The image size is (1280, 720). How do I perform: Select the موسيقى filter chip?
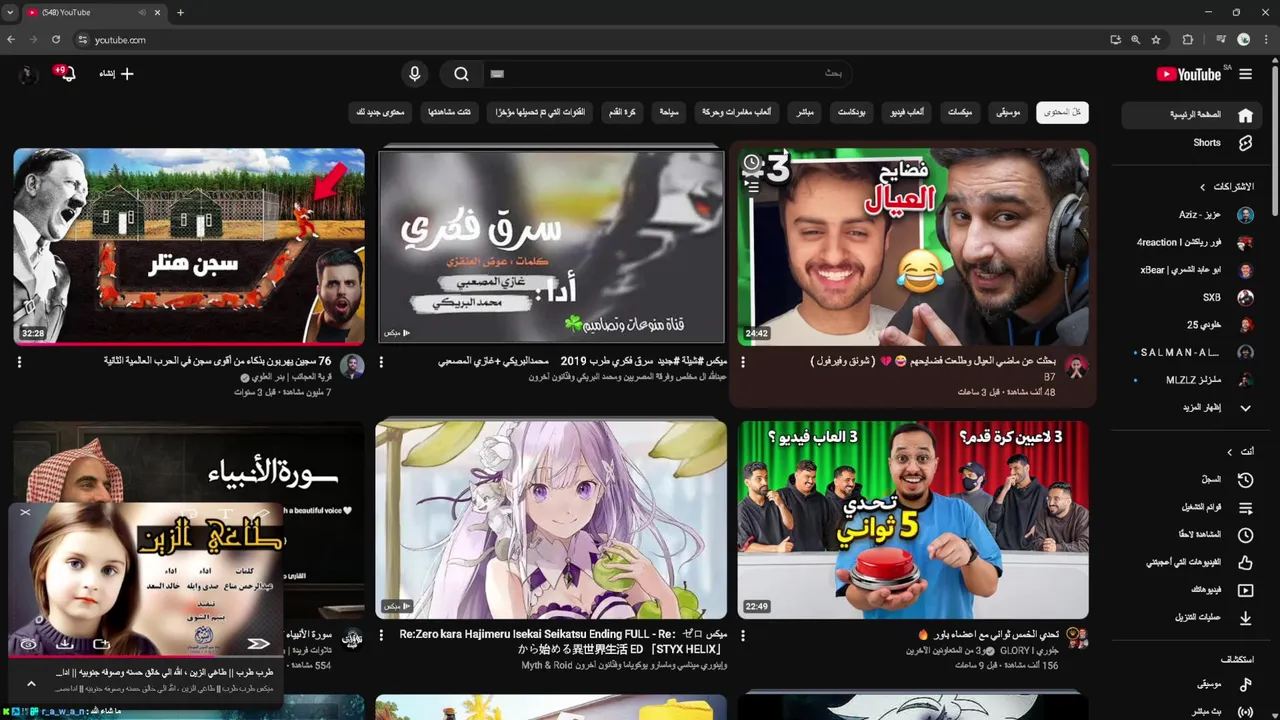click(x=1008, y=113)
